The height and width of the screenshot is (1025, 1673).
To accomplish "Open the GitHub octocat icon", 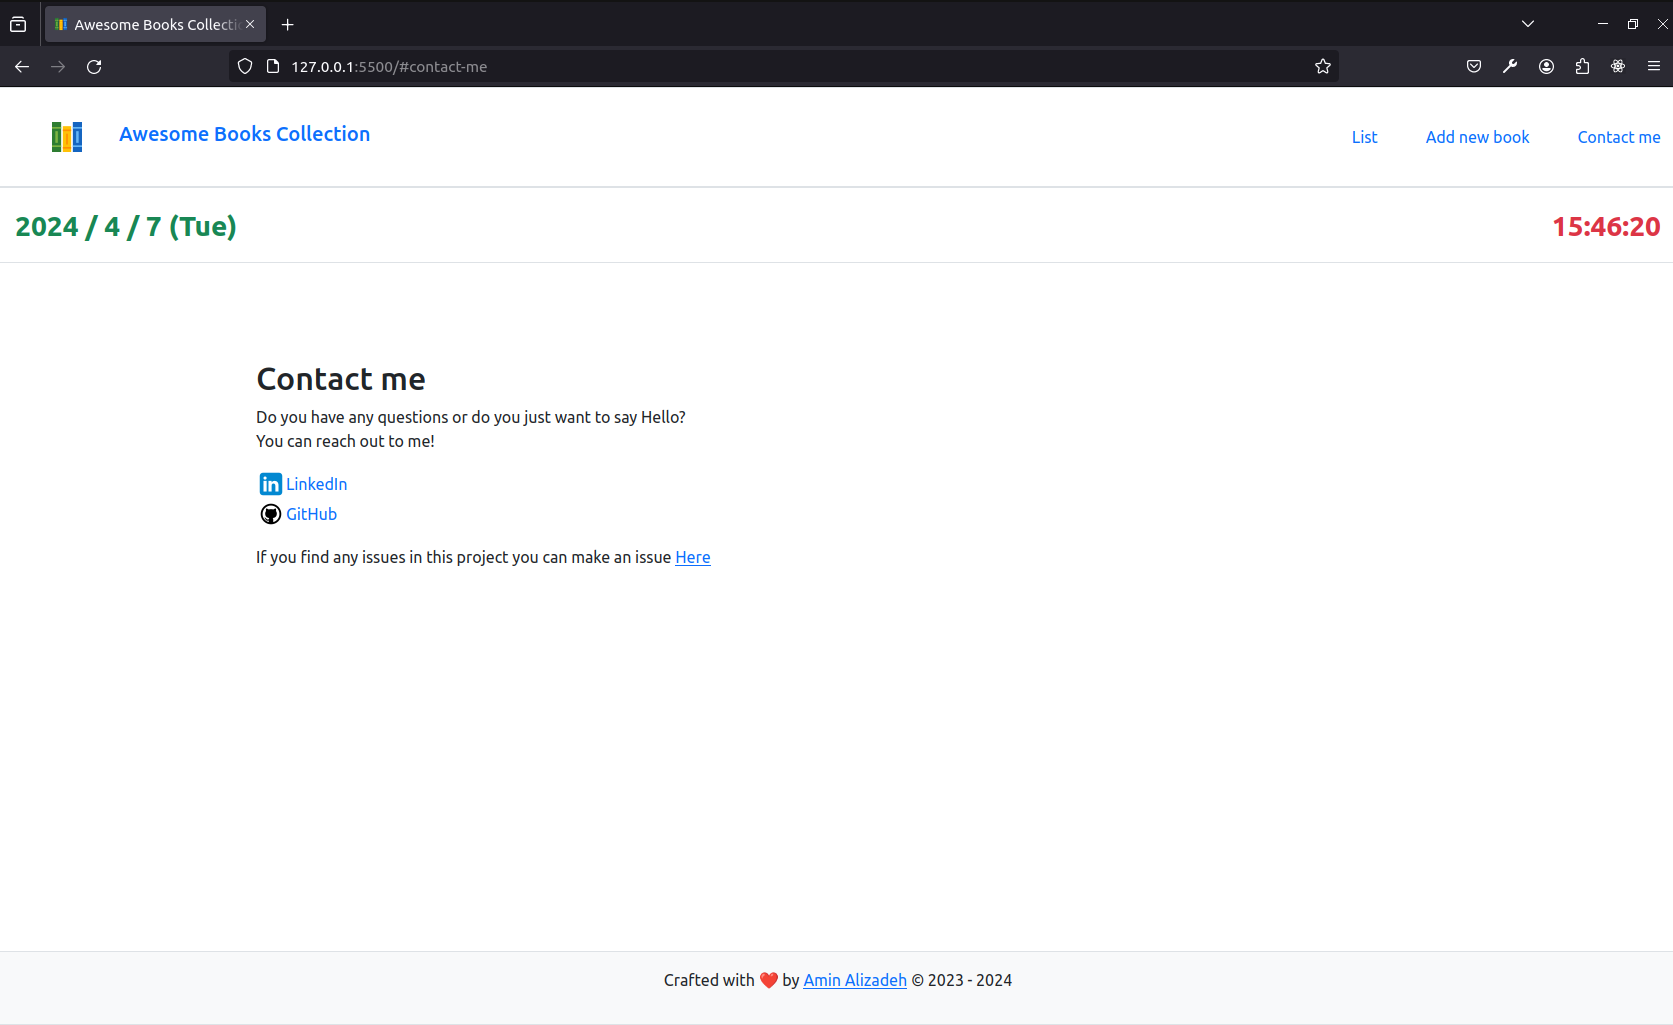I will (x=271, y=514).
